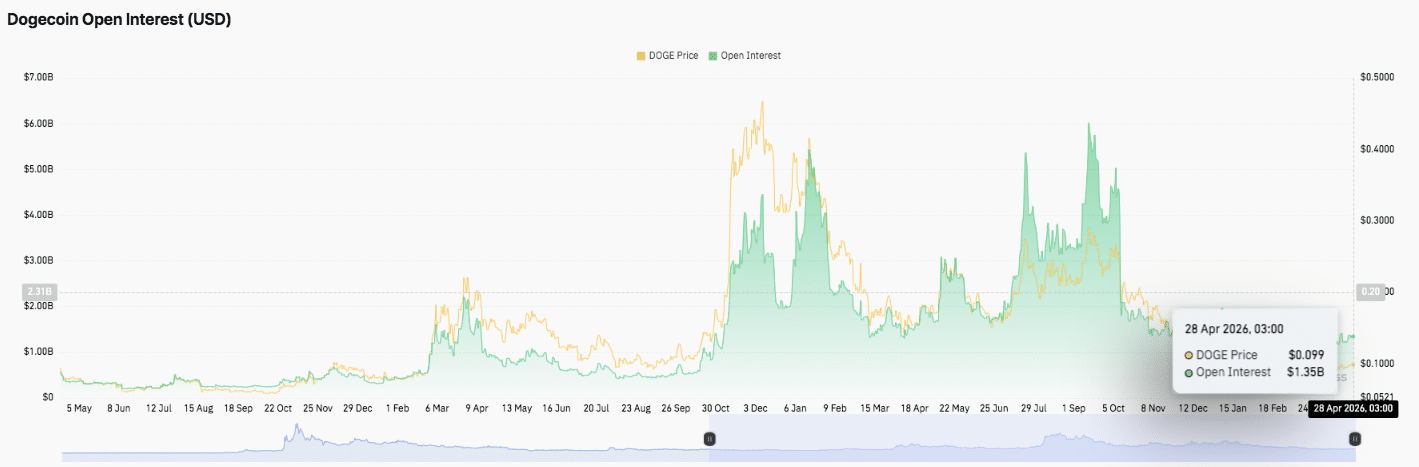Toggle the Open Interest legend label
1419x467 pixels.
tap(750, 56)
